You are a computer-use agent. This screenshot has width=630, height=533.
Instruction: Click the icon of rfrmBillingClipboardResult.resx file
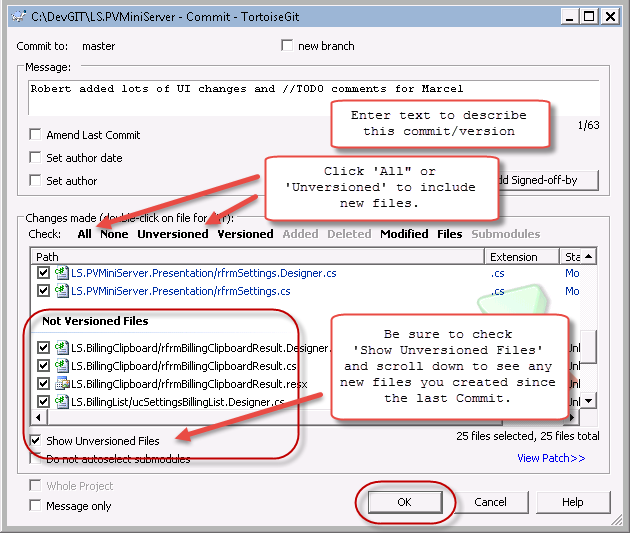(62, 384)
